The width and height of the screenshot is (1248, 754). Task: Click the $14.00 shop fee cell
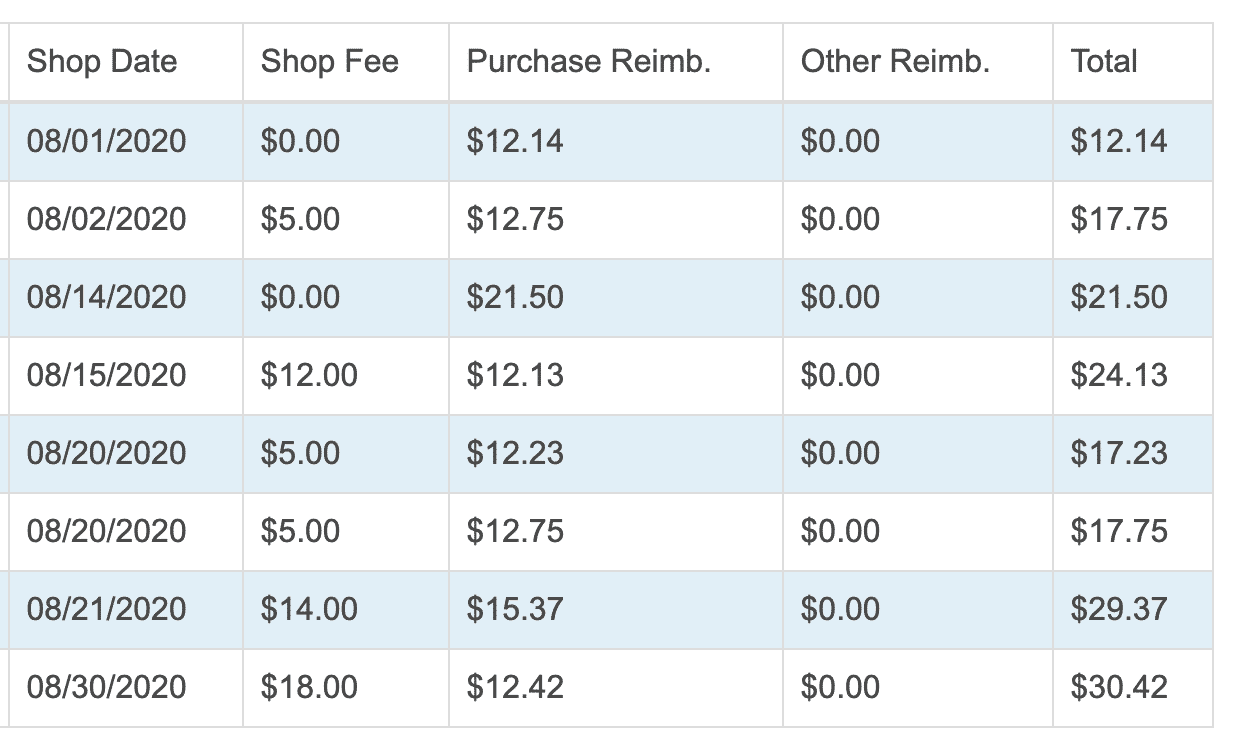[x=346, y=610]
